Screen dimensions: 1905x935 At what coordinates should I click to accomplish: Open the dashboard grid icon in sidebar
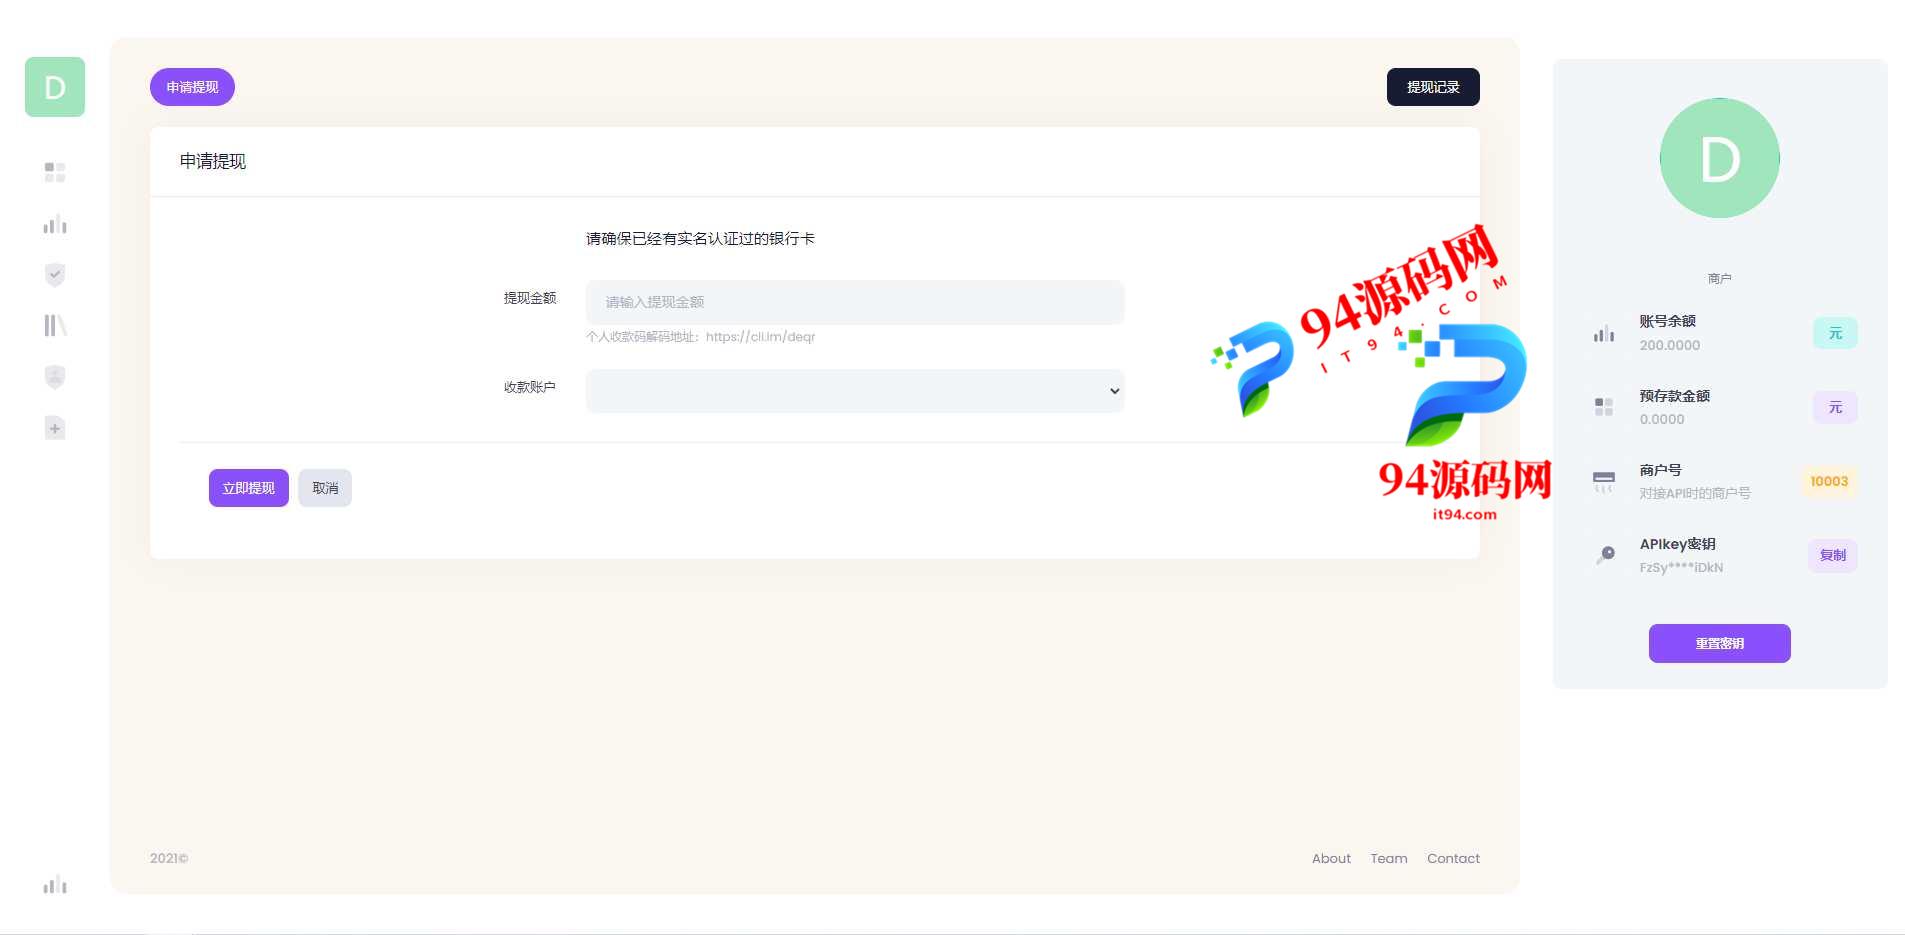55,172
